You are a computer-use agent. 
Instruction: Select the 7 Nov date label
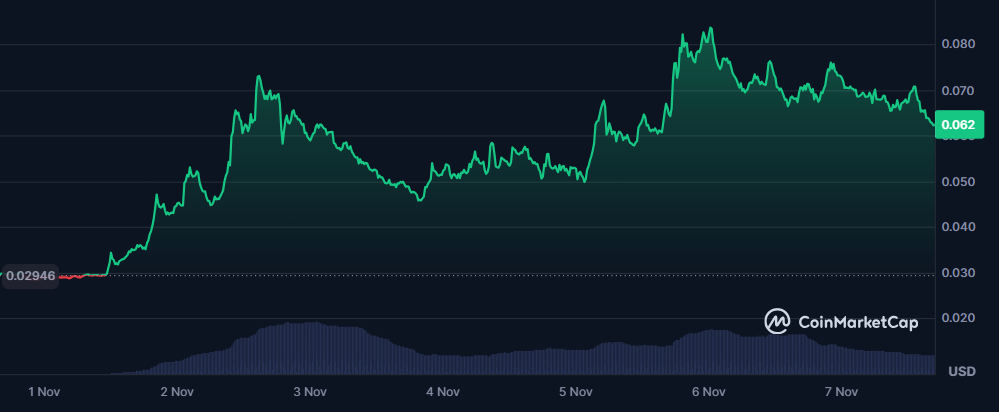841,391
